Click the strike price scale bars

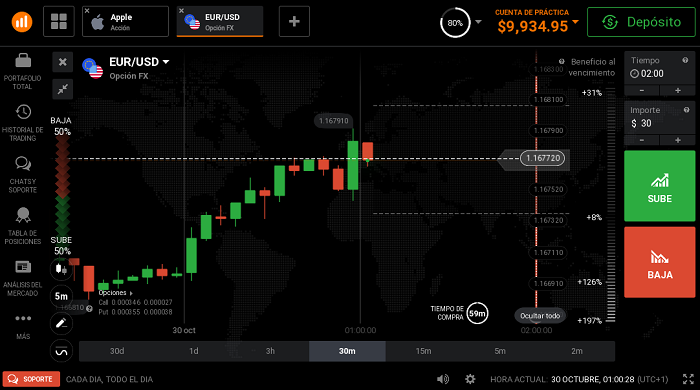611,205
